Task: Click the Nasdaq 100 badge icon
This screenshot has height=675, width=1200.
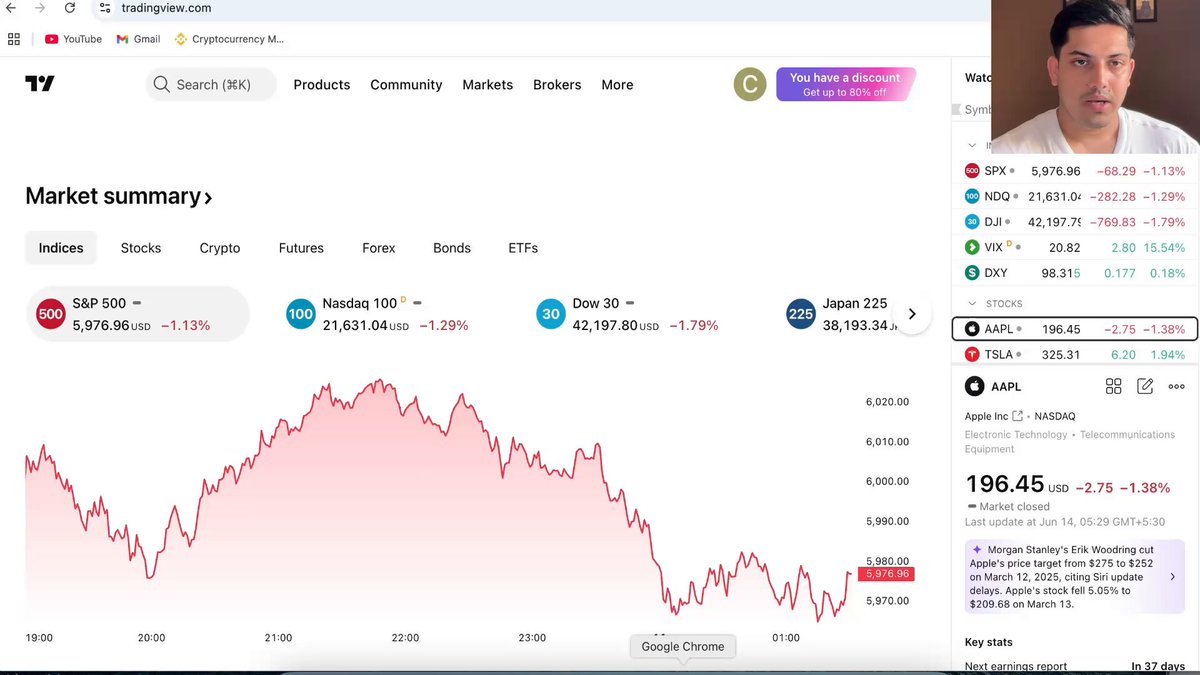Action: 300,314
